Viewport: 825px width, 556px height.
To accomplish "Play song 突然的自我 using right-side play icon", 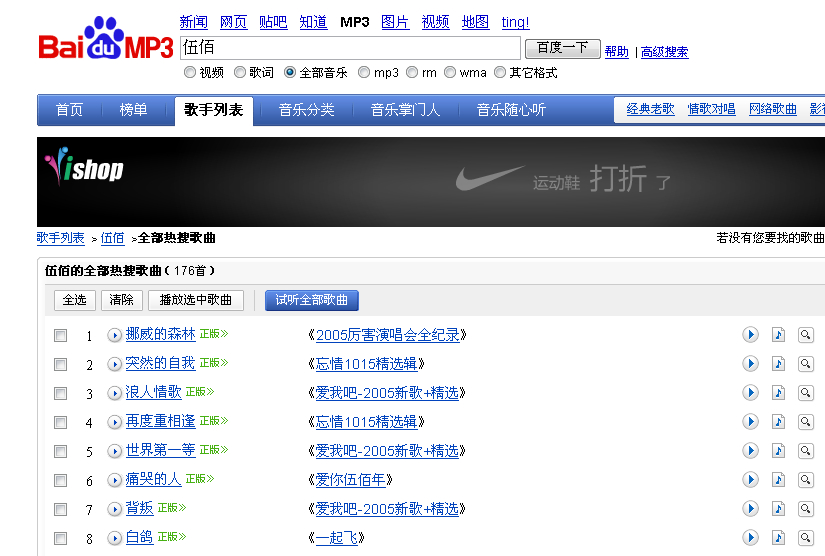I will (x=750, y=363).
